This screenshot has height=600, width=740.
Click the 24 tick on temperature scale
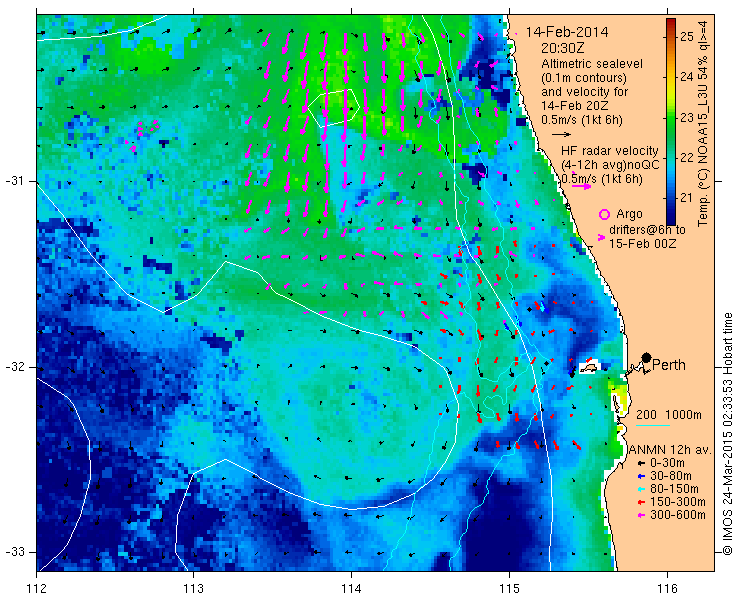(687, 76)
